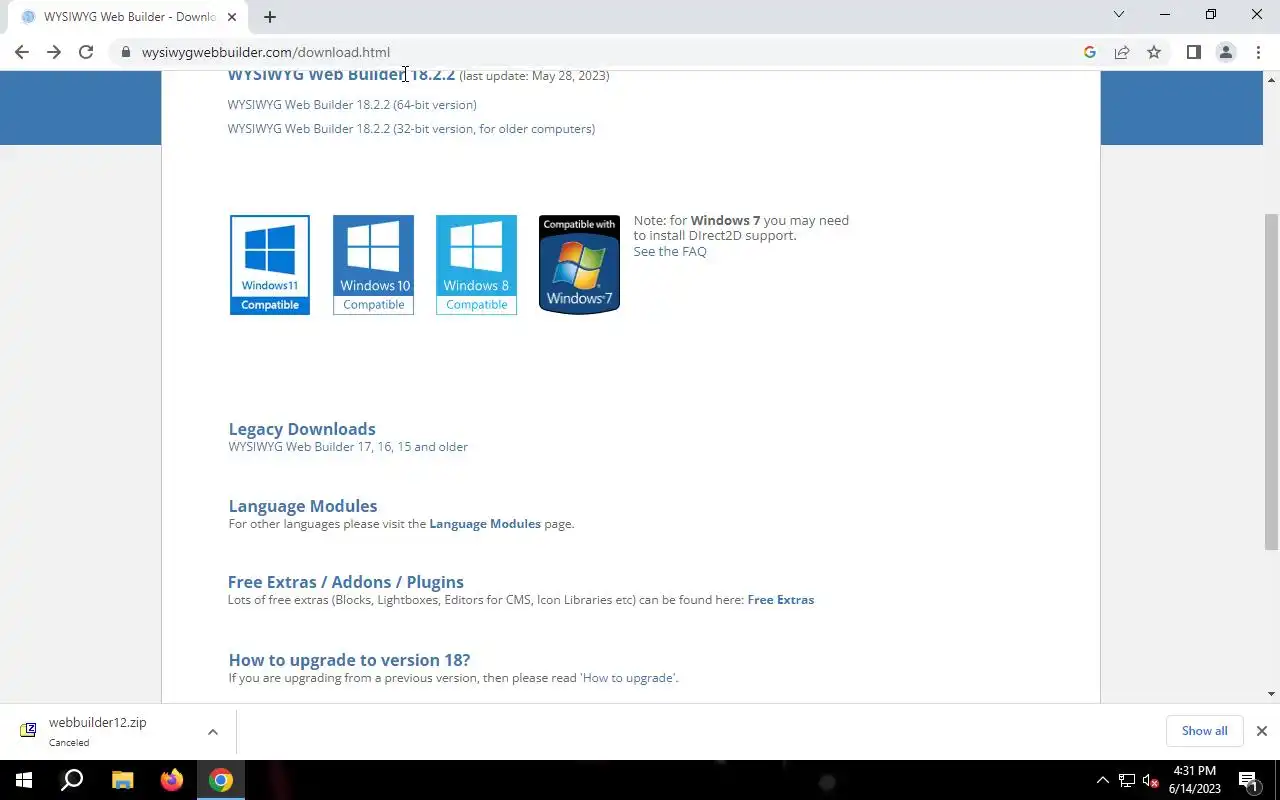The image size is (1280, 800).
Task: Open the Free Extras link
Action: click(781, 600)
